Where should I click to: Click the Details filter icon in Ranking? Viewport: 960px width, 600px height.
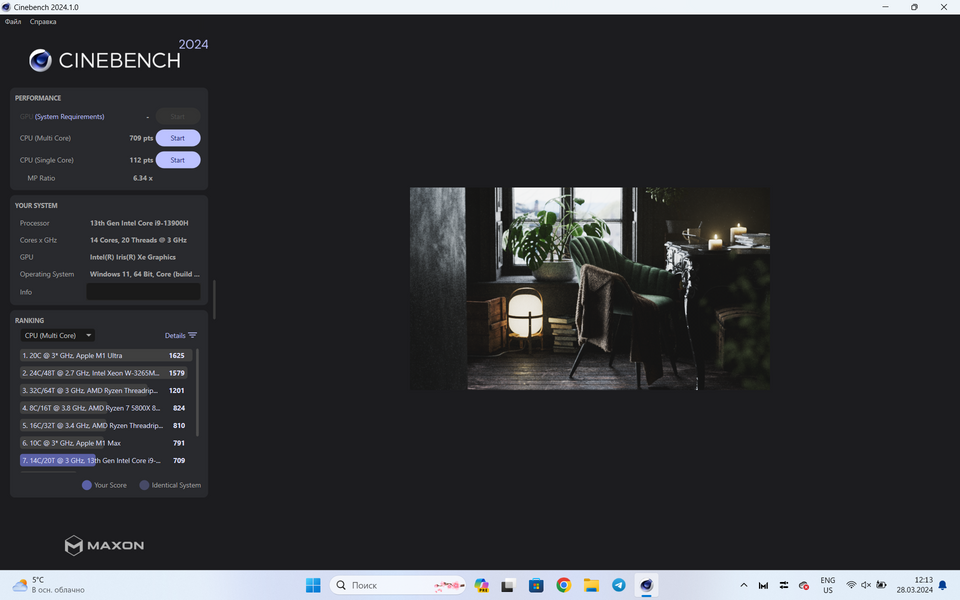[192, 336]
